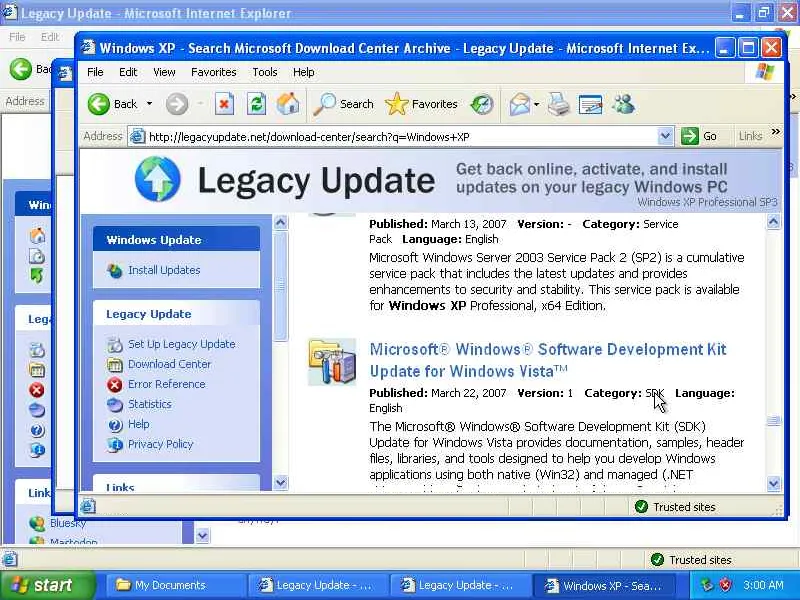The image size is (800, 600).
Task: Click the results scrollbar thumb
Action: (773, 421)
